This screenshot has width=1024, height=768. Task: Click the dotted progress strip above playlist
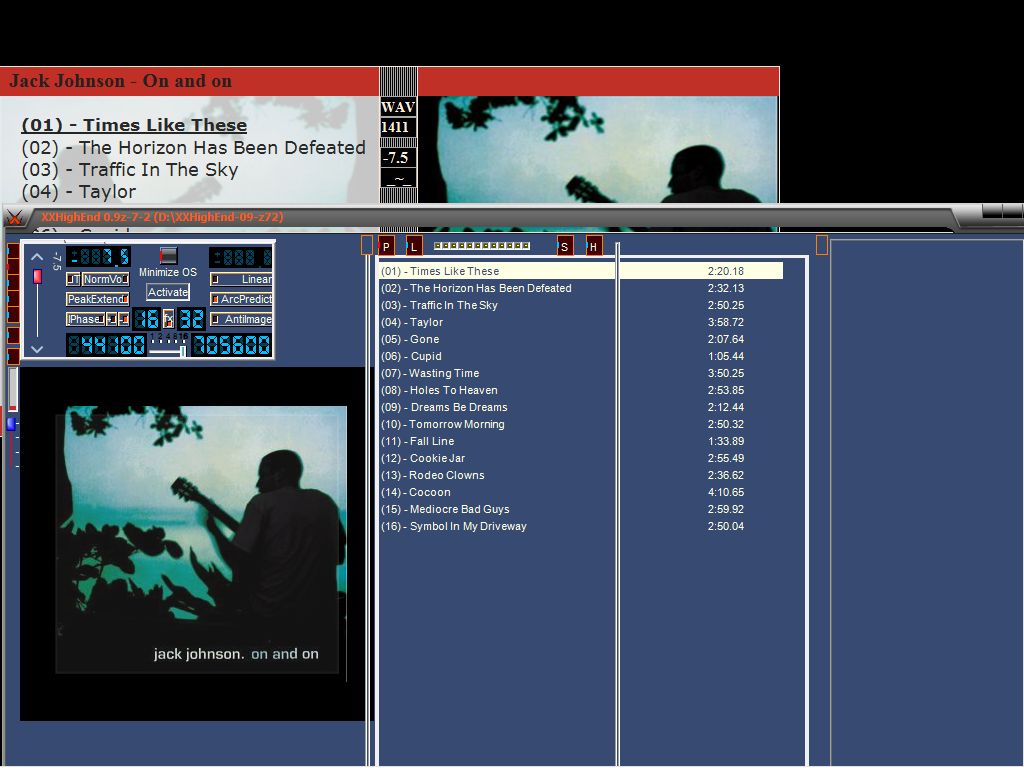[482, 246]
